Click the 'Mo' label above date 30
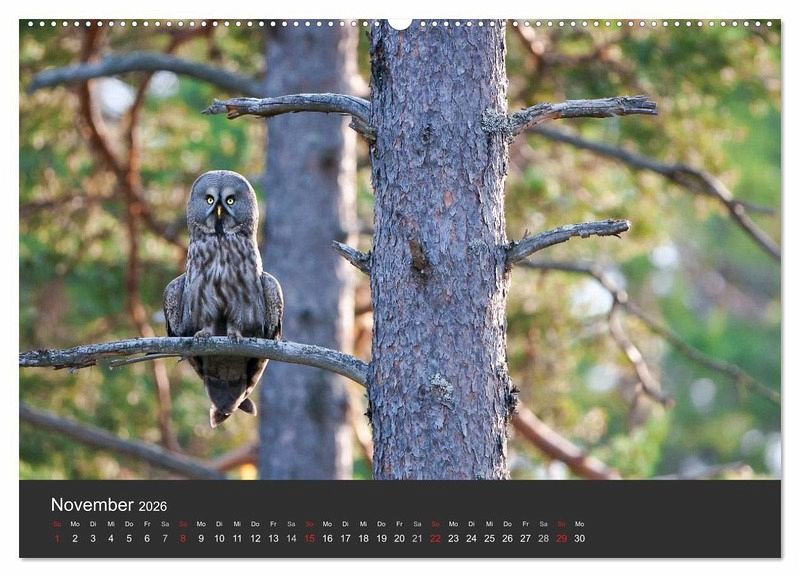800x577 pixels. 579,524
